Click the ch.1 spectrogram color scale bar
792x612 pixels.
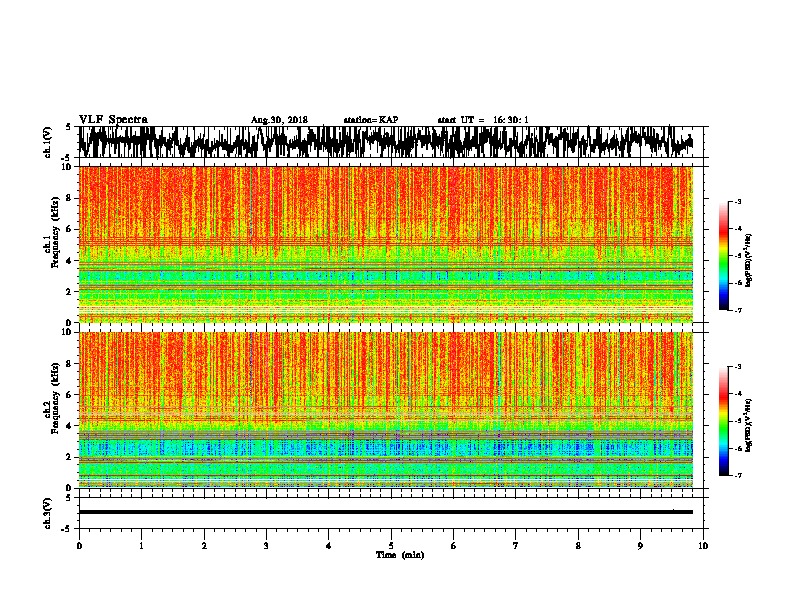[723, 256]
